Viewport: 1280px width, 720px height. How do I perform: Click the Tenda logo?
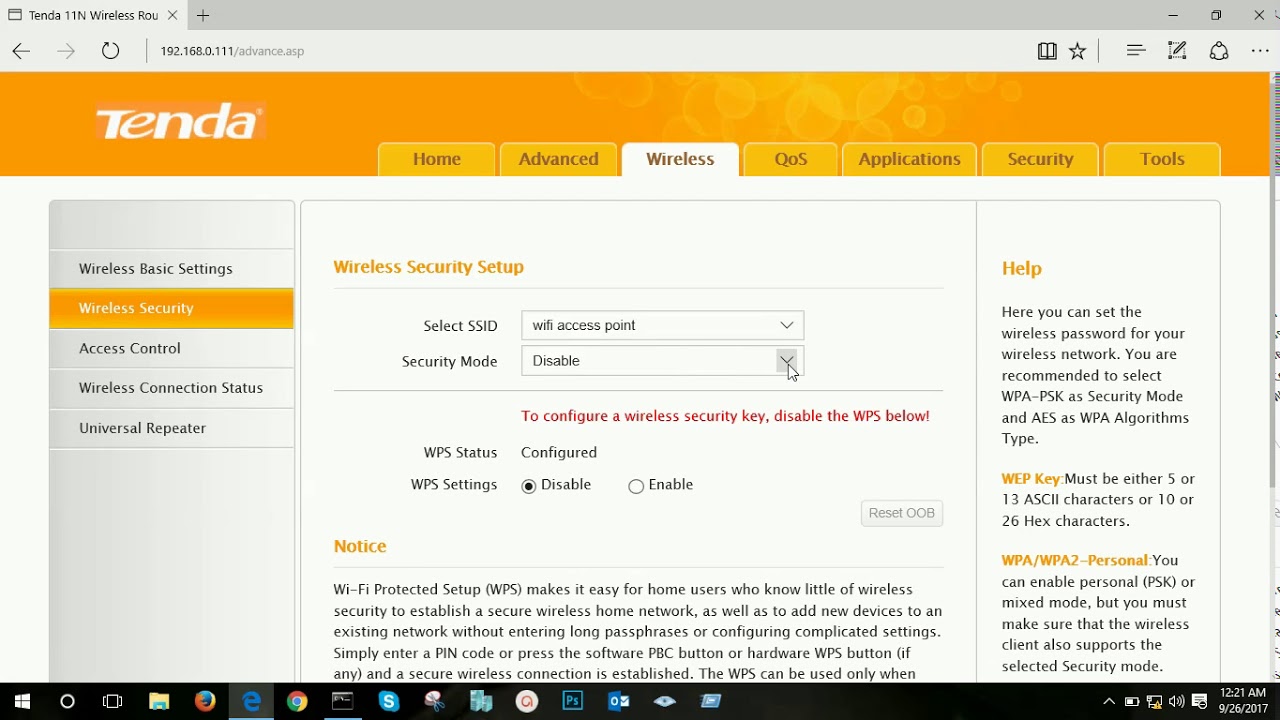click(179, 122)
